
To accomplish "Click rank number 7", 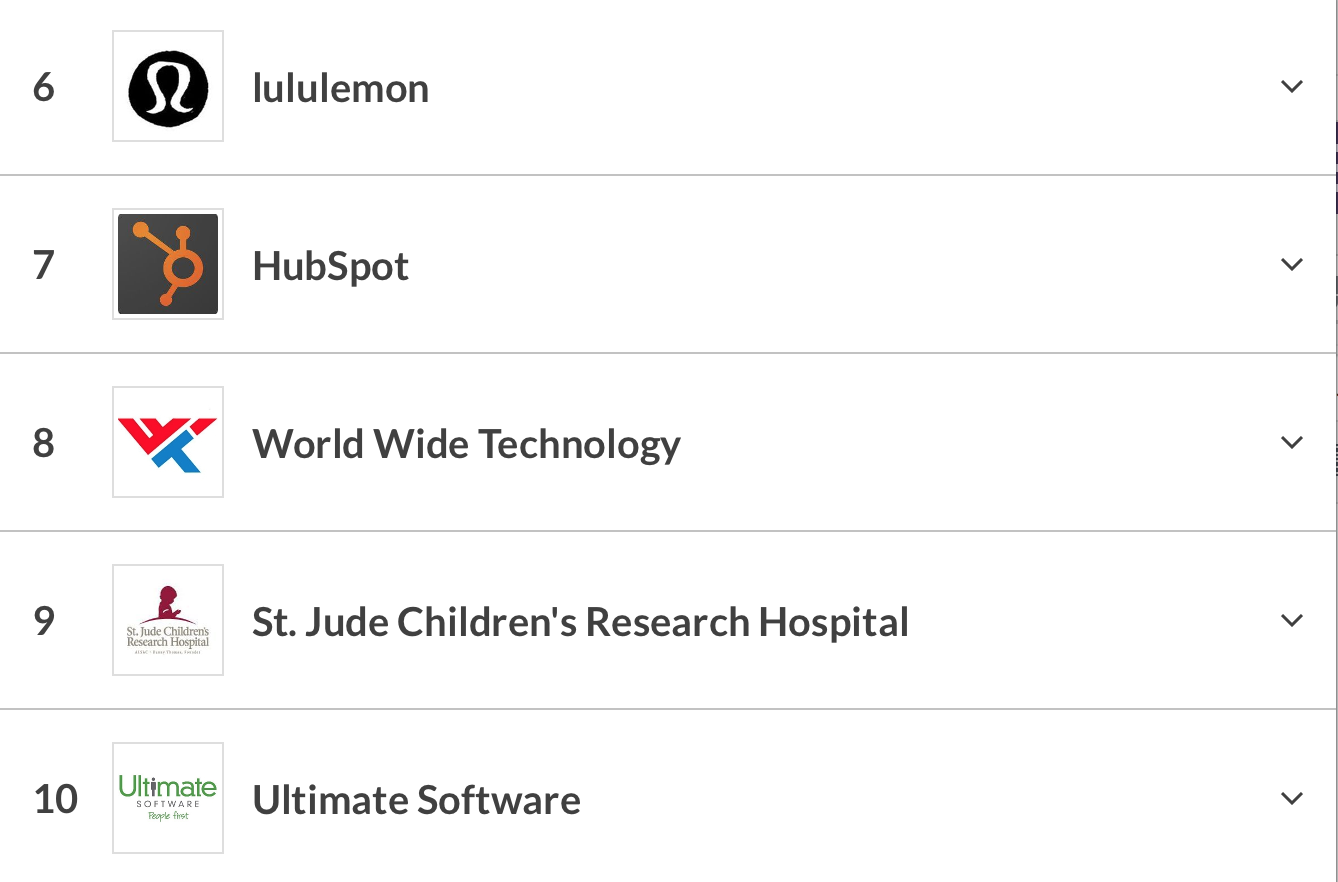I will tap(43, 266).
